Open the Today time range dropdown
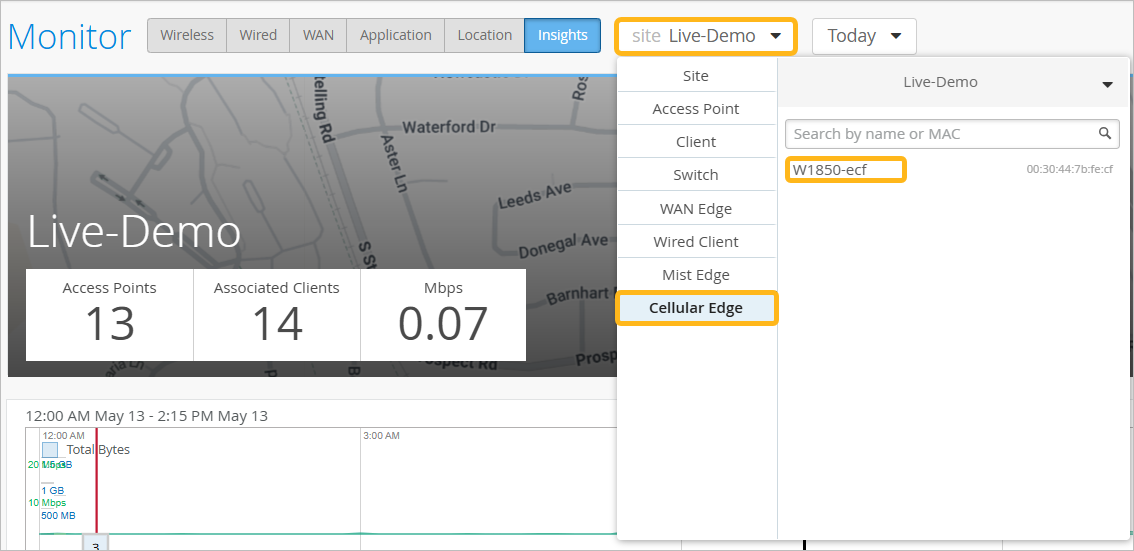The width and height of the screenshot is (1134, 551). pyautogui.click(x=864, y=36)
